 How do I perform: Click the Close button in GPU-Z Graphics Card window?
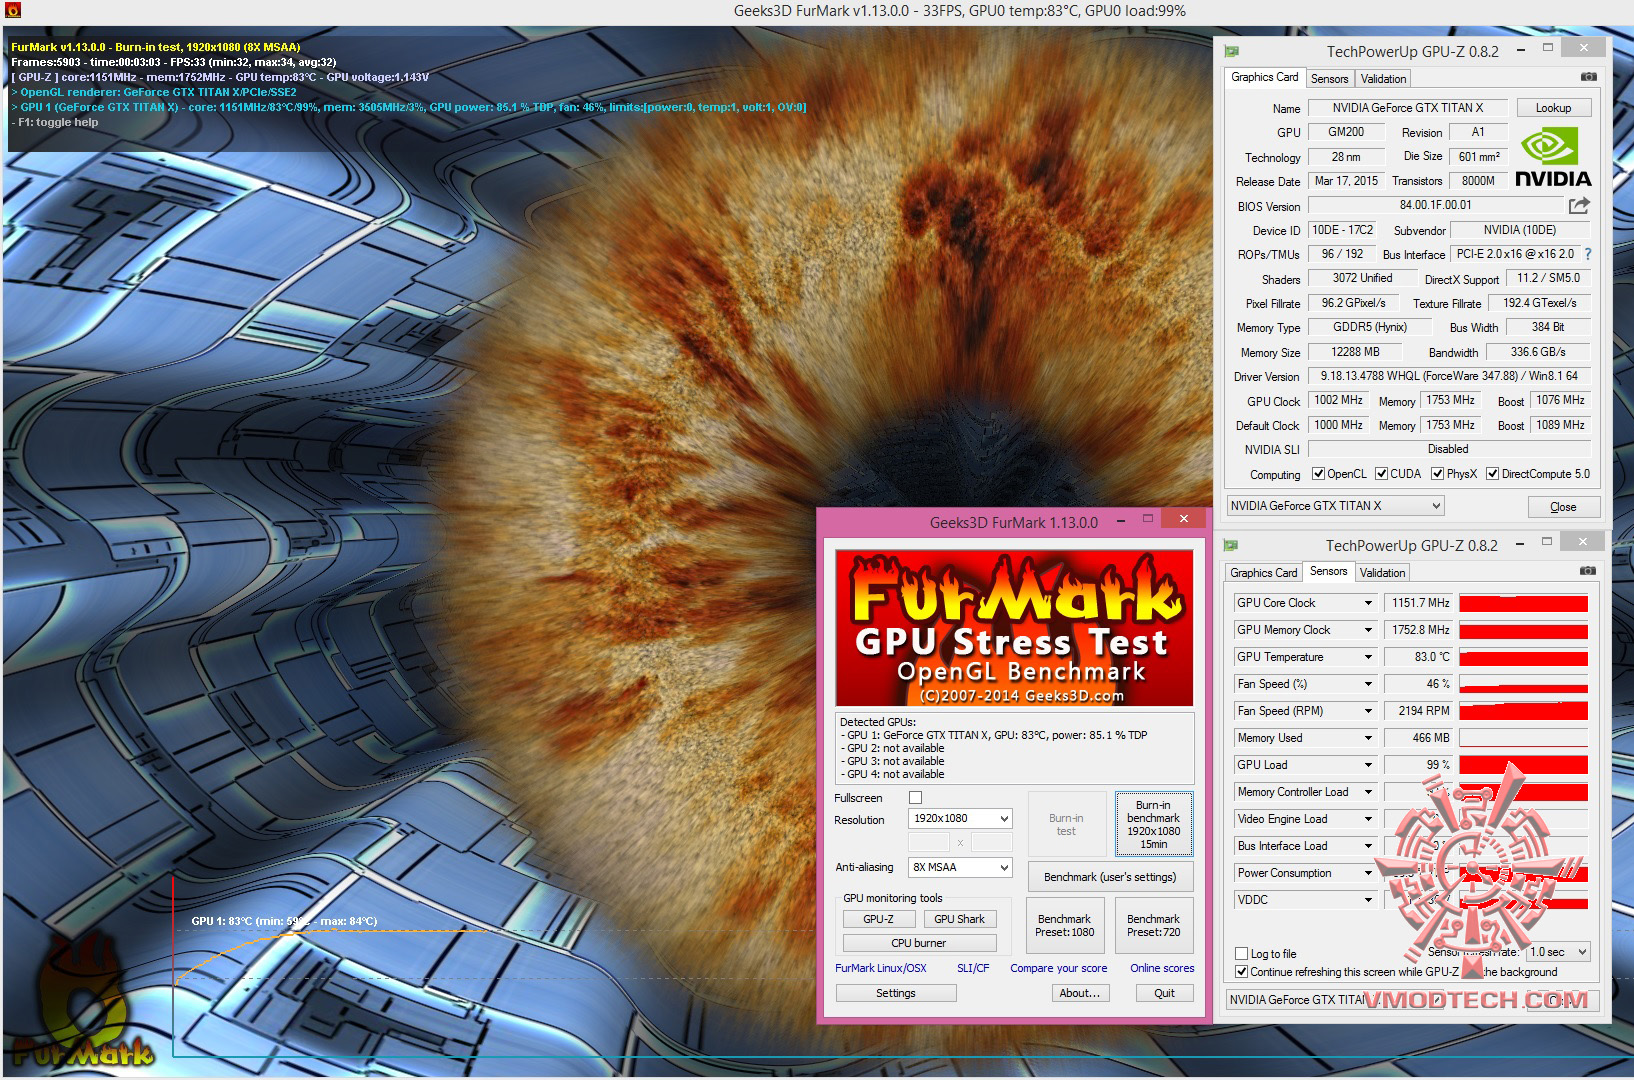click(x=1563, y=507)
